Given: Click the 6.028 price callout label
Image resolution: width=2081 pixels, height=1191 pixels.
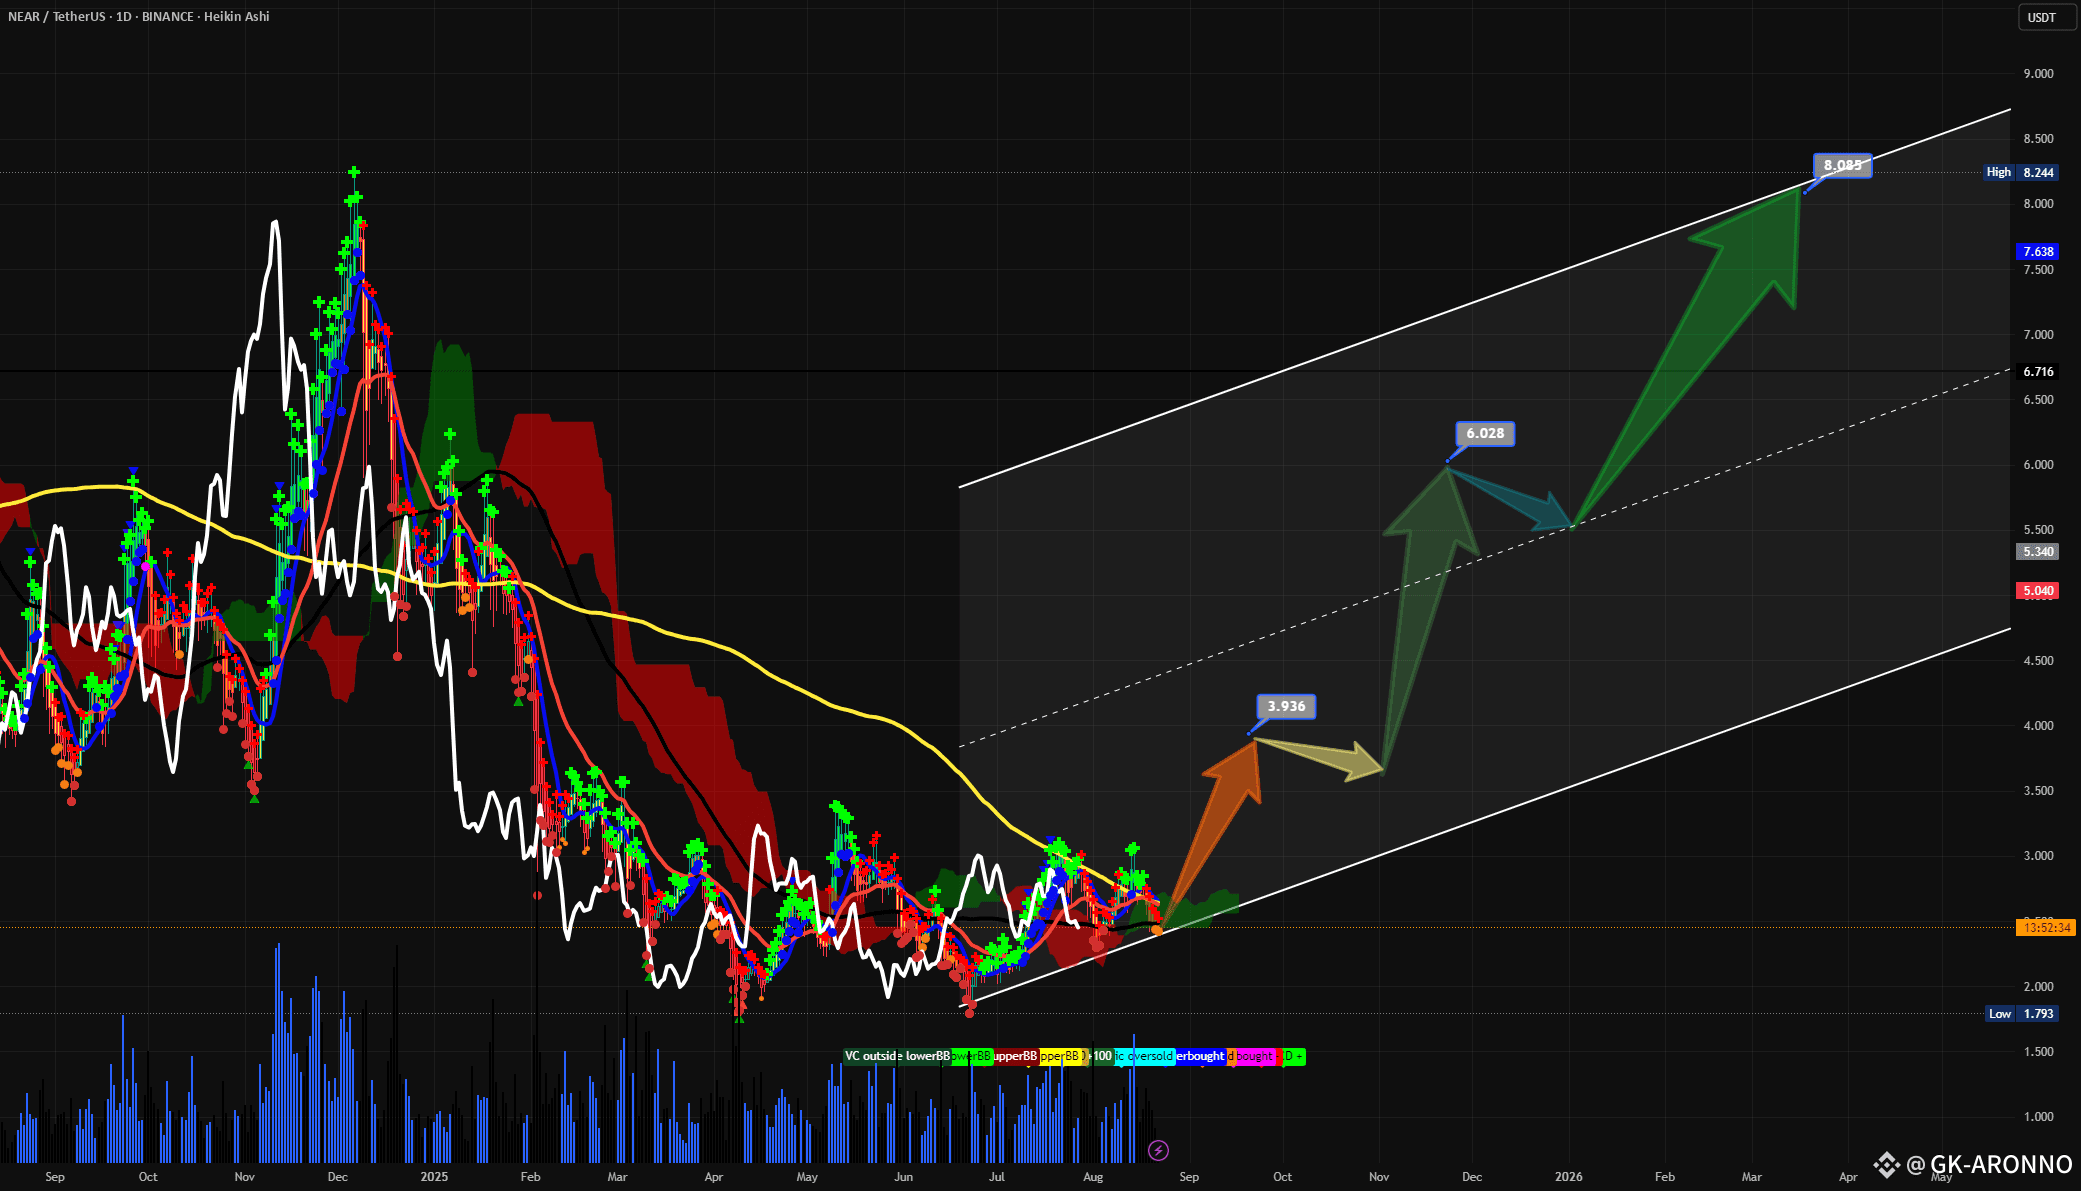Looking at the screenshot, I should coord(1485,433).
